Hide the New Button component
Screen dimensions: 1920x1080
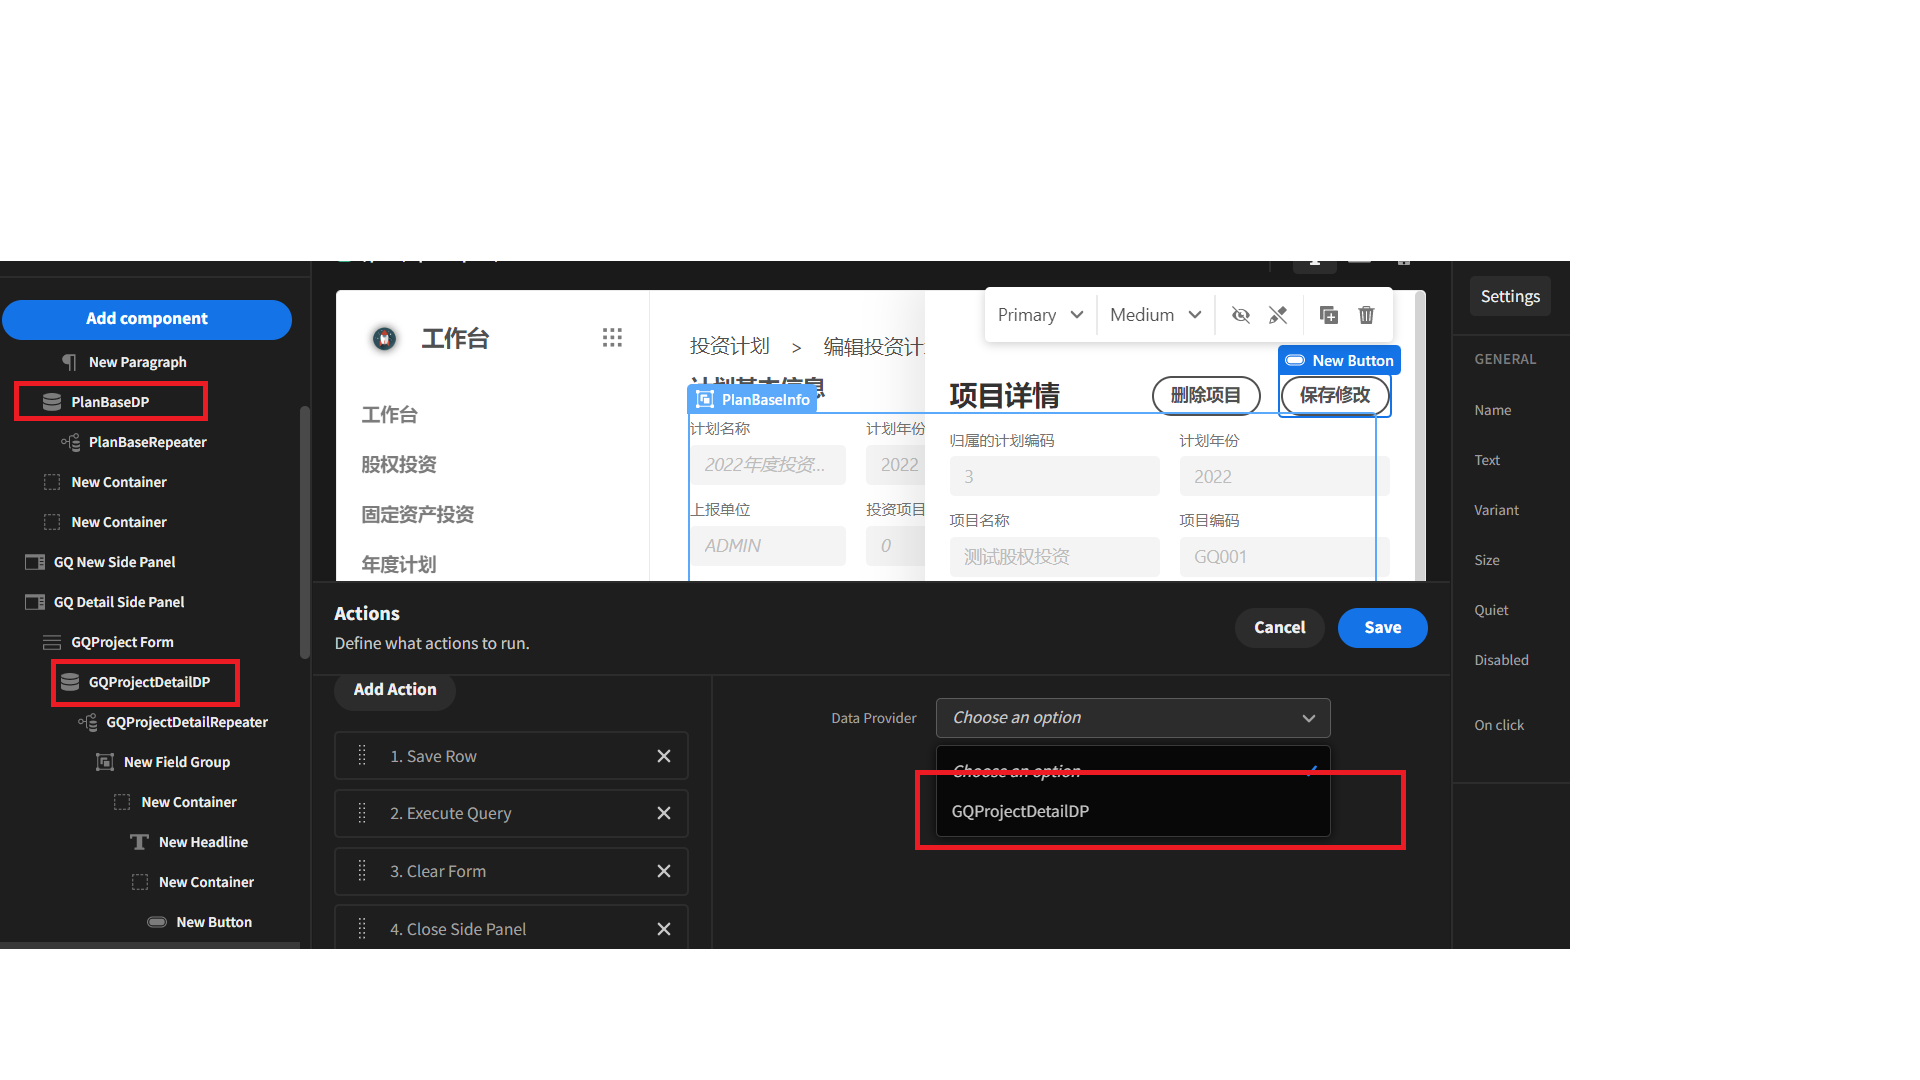coord(1240,314)
